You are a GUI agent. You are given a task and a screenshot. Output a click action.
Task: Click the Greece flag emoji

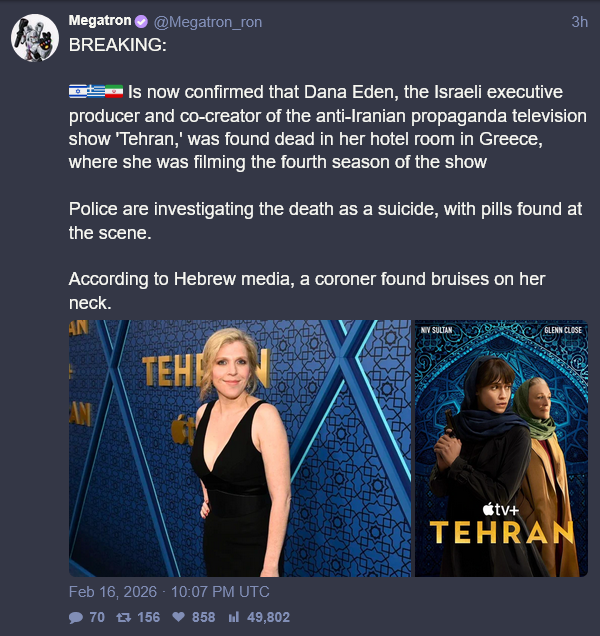(96, 92)
